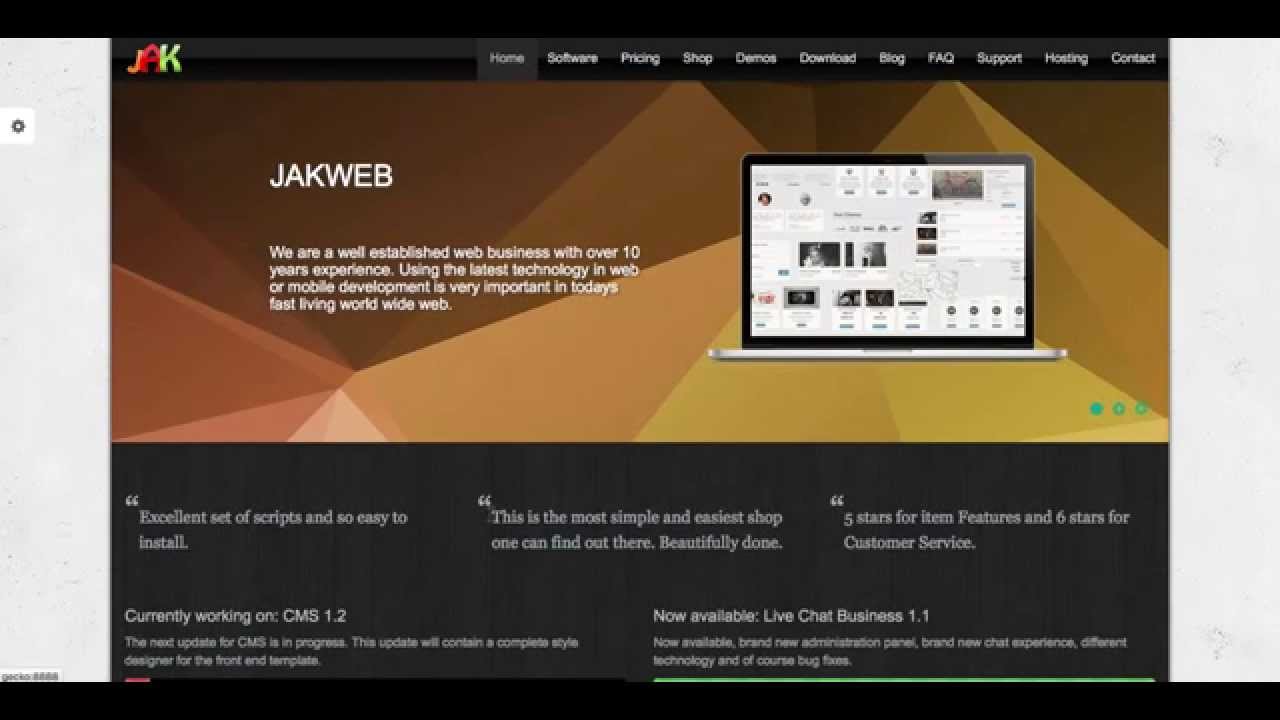
Task: Open the Shop page
Action: (698, 58)
